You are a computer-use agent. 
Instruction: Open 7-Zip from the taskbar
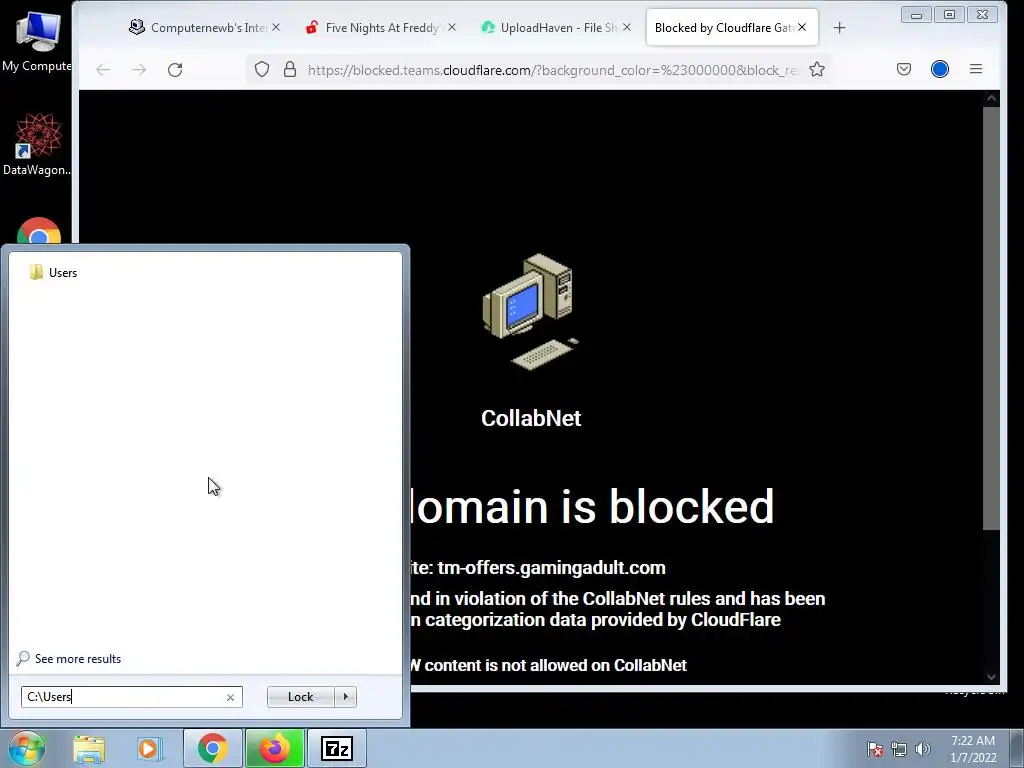tap(337, 748)
